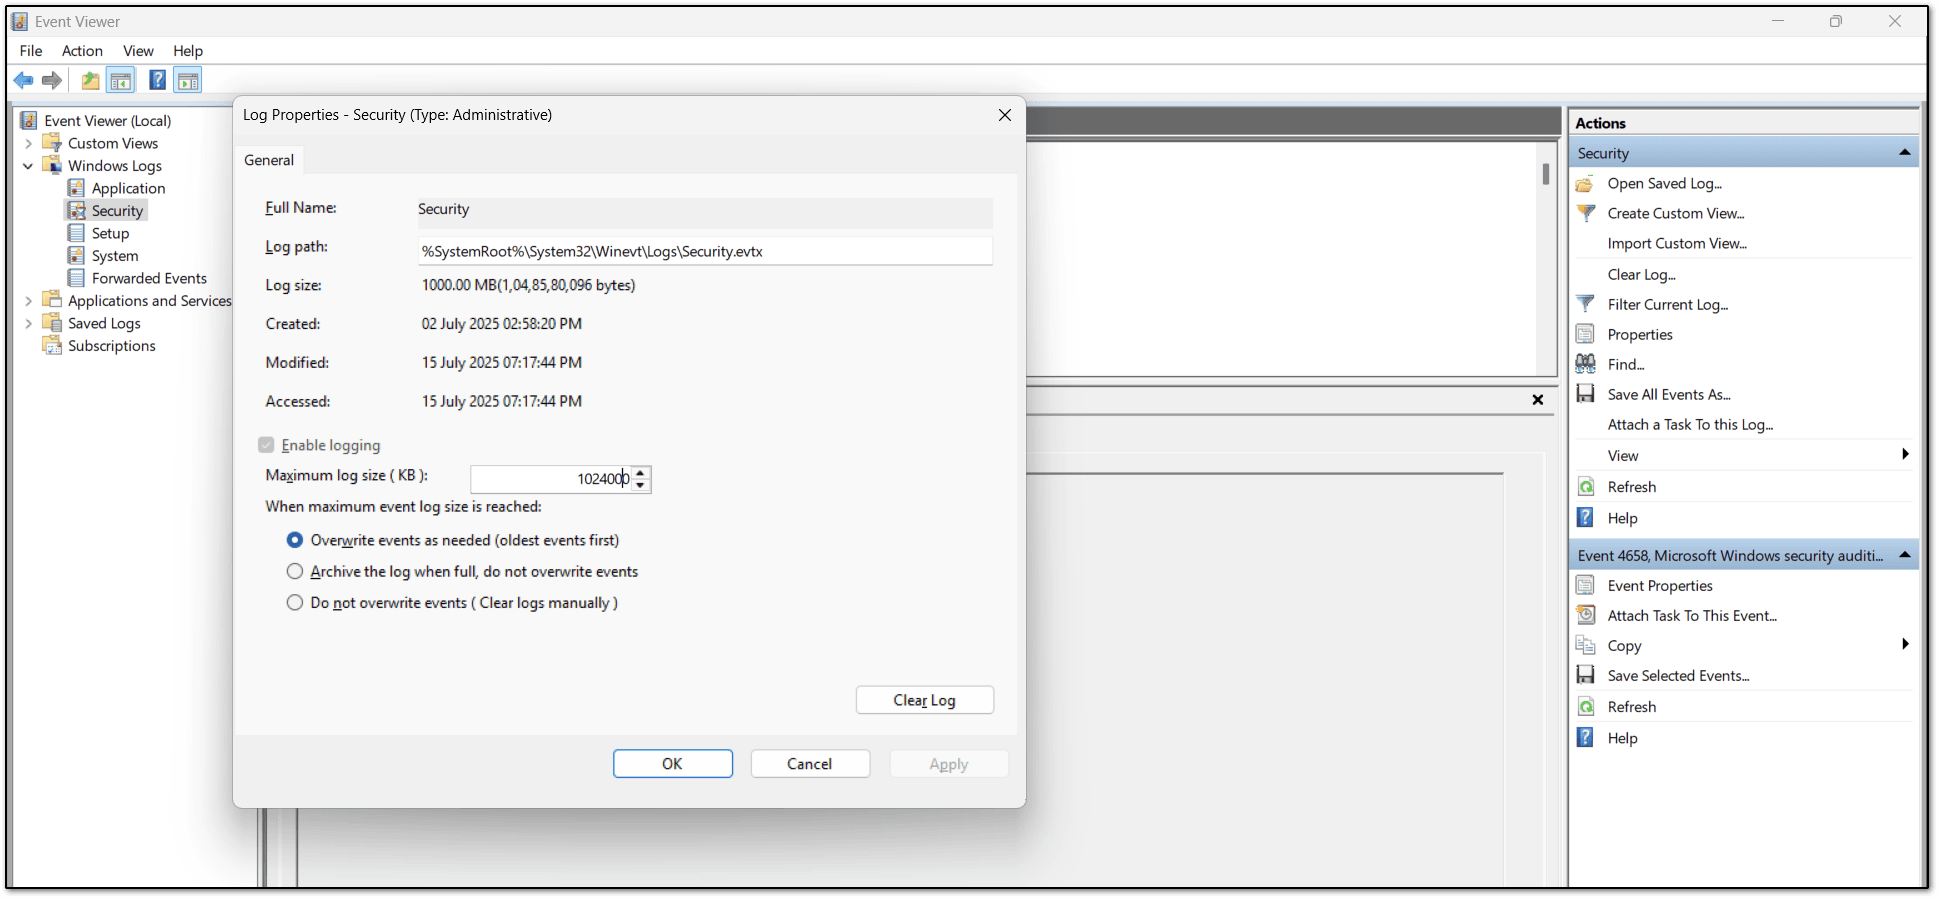Click the blue Help toolbar icon

[157, 80]
